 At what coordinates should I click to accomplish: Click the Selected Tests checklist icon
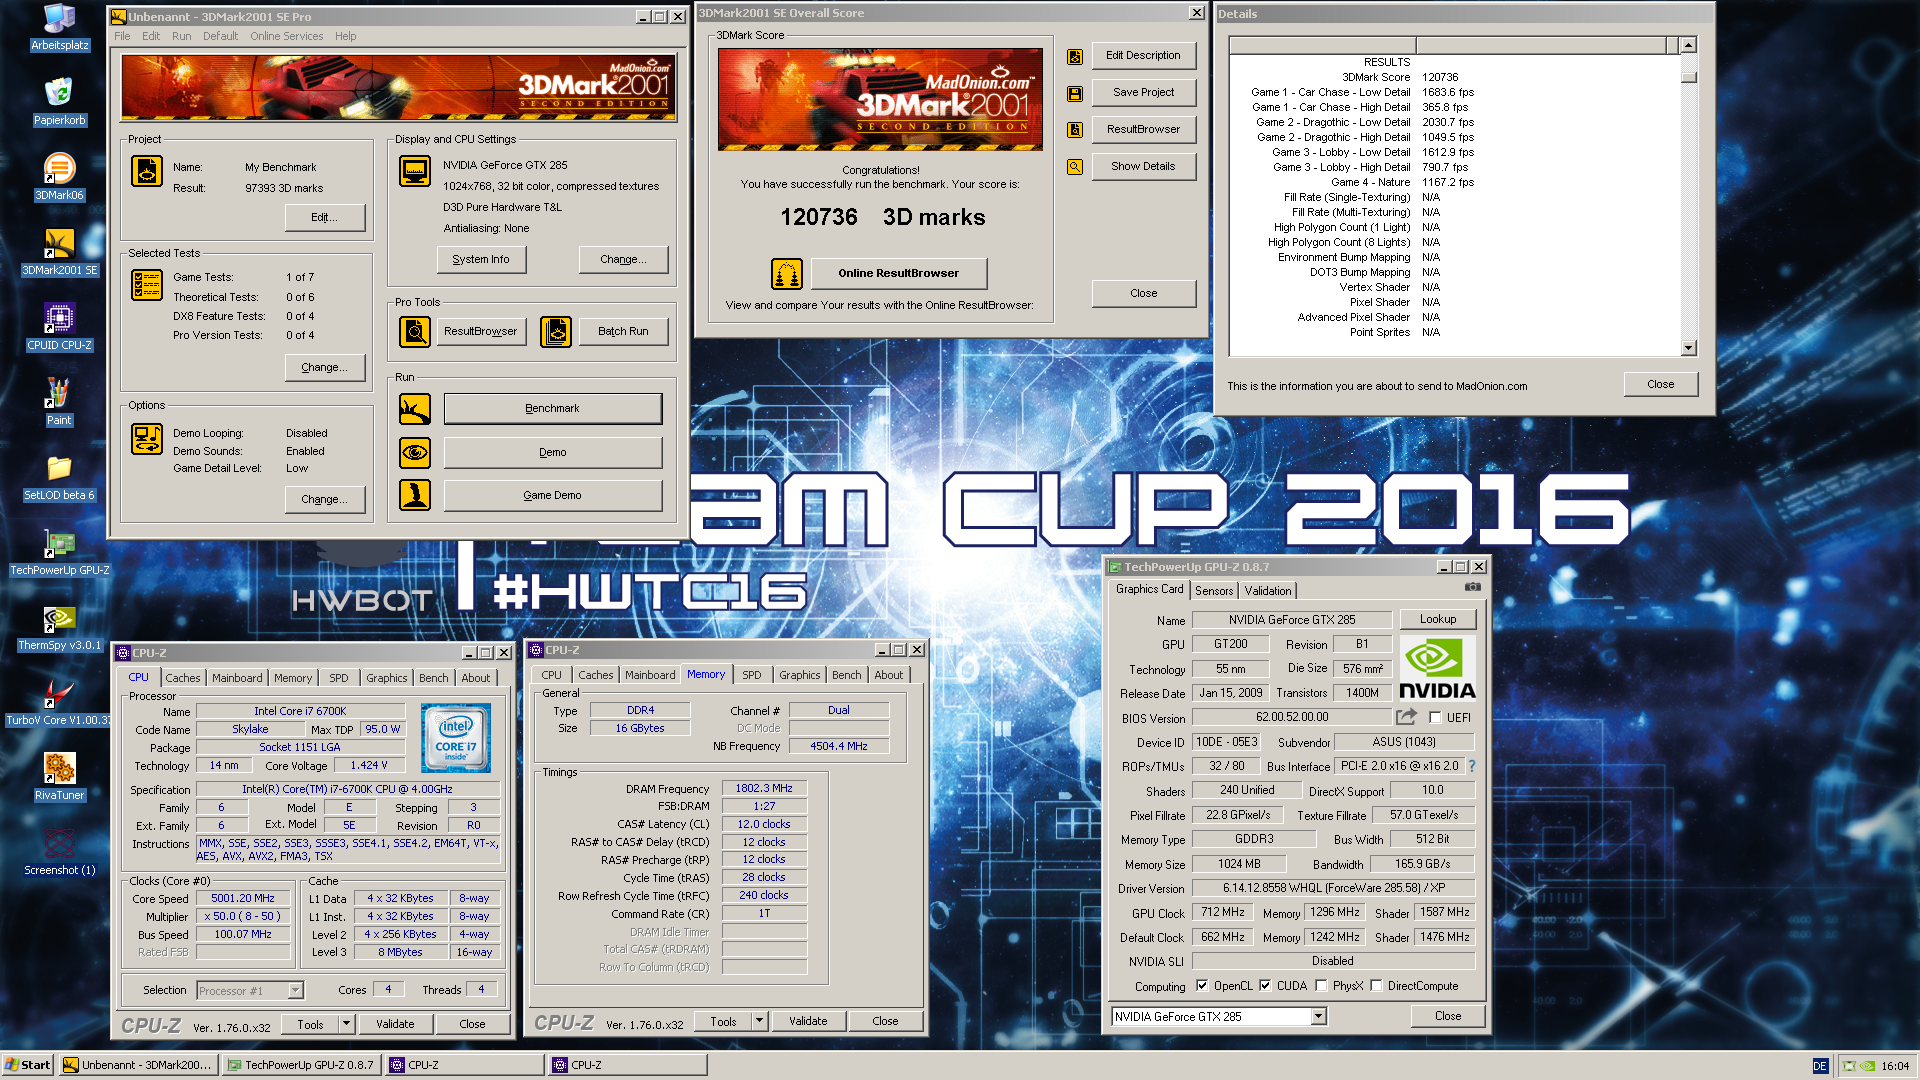click(147, 285)
